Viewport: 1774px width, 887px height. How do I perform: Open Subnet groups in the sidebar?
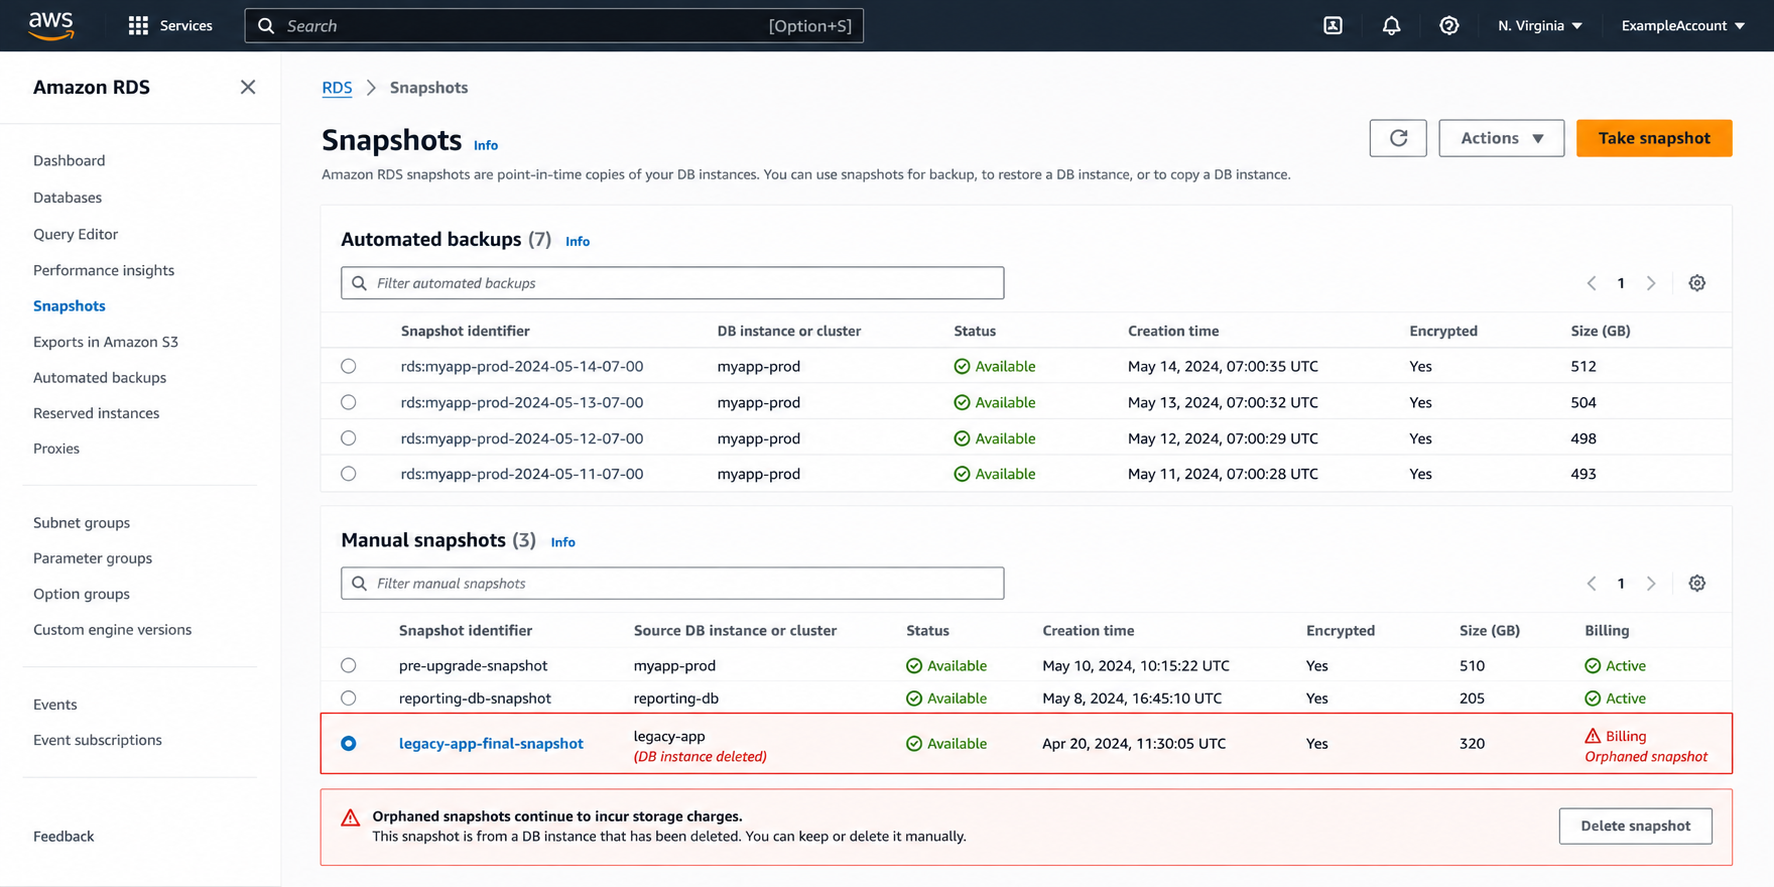(81, 523)
